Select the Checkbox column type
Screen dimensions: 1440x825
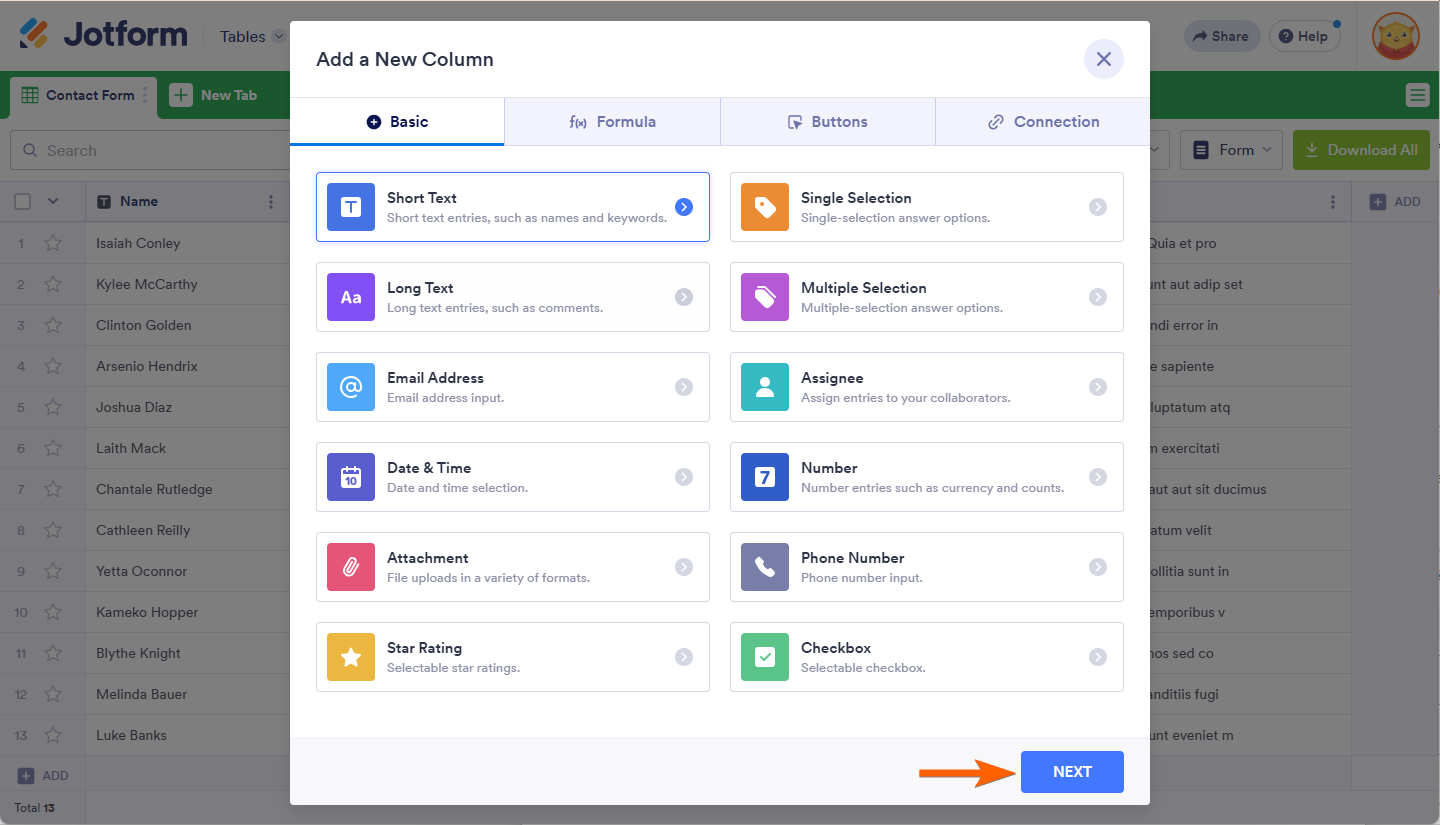[927, 657]
